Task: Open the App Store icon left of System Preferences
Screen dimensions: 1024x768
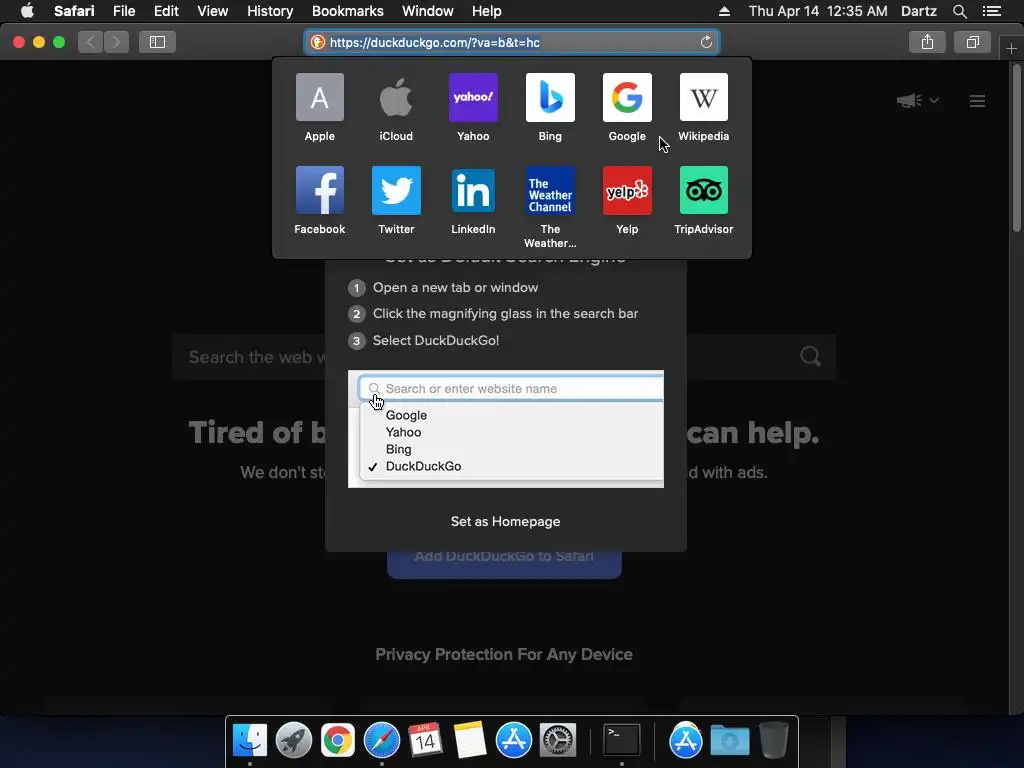Action: click(514, 741)
